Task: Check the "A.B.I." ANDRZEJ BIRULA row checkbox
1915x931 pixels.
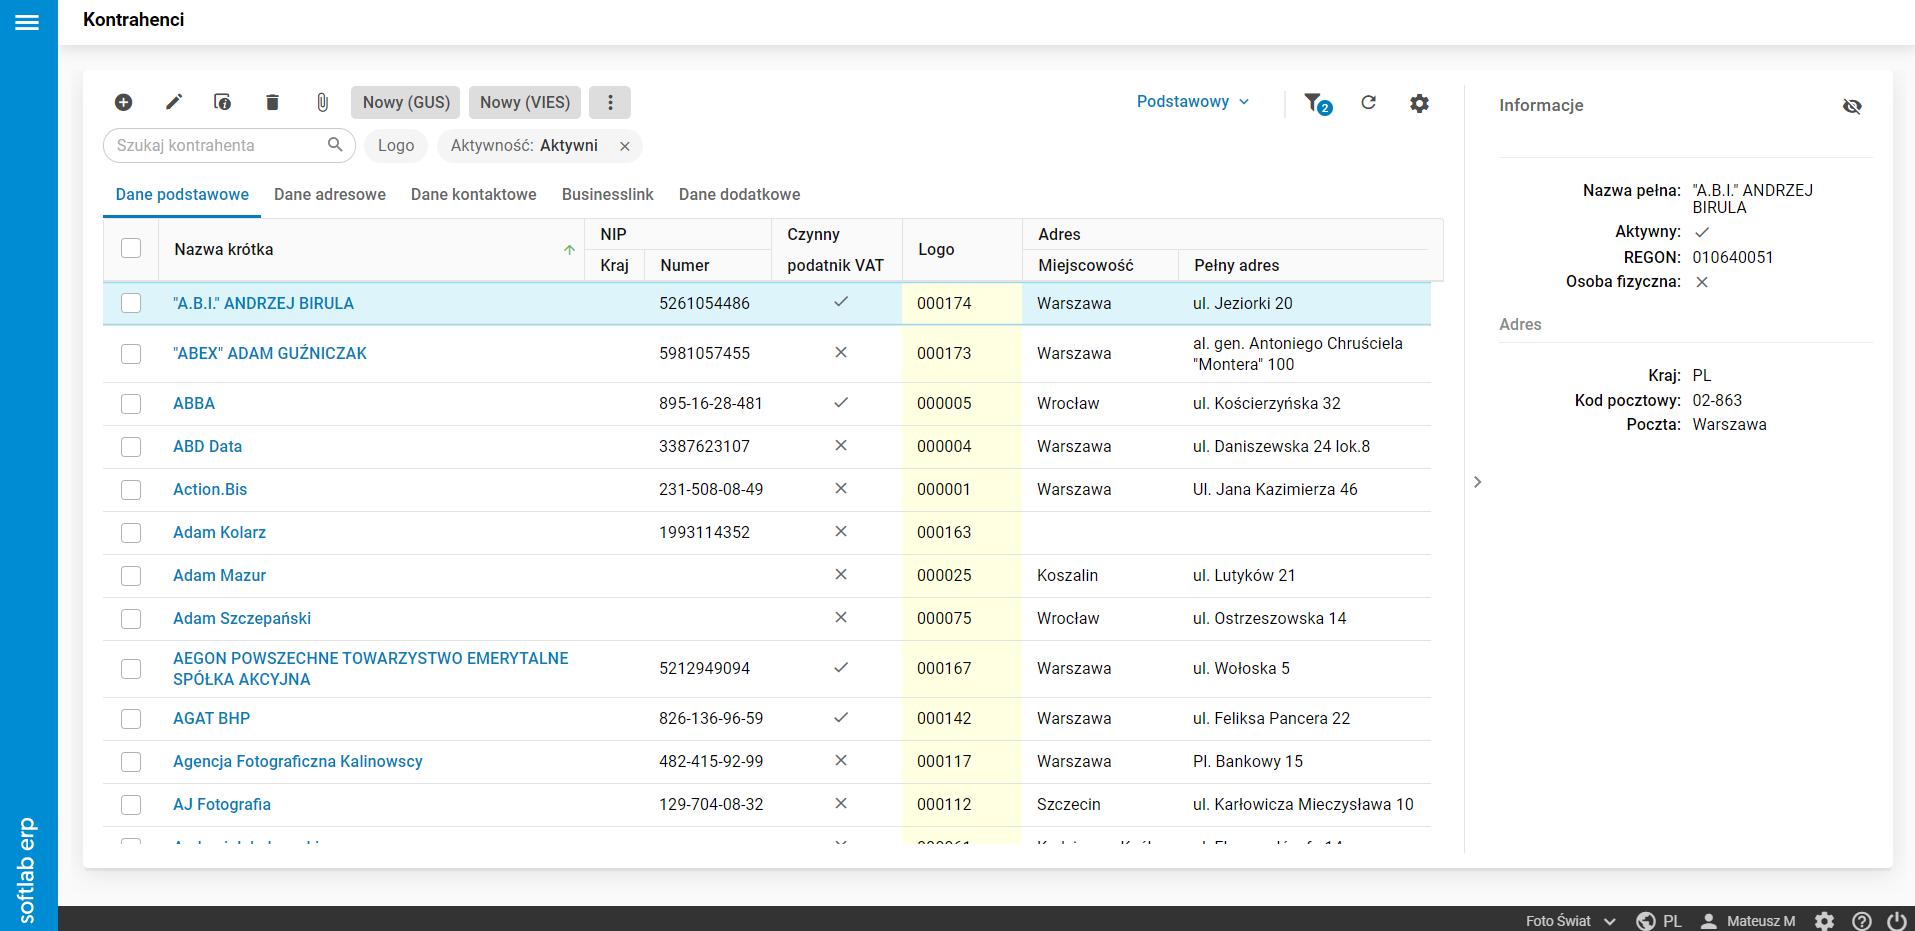Action: (131, 303)
